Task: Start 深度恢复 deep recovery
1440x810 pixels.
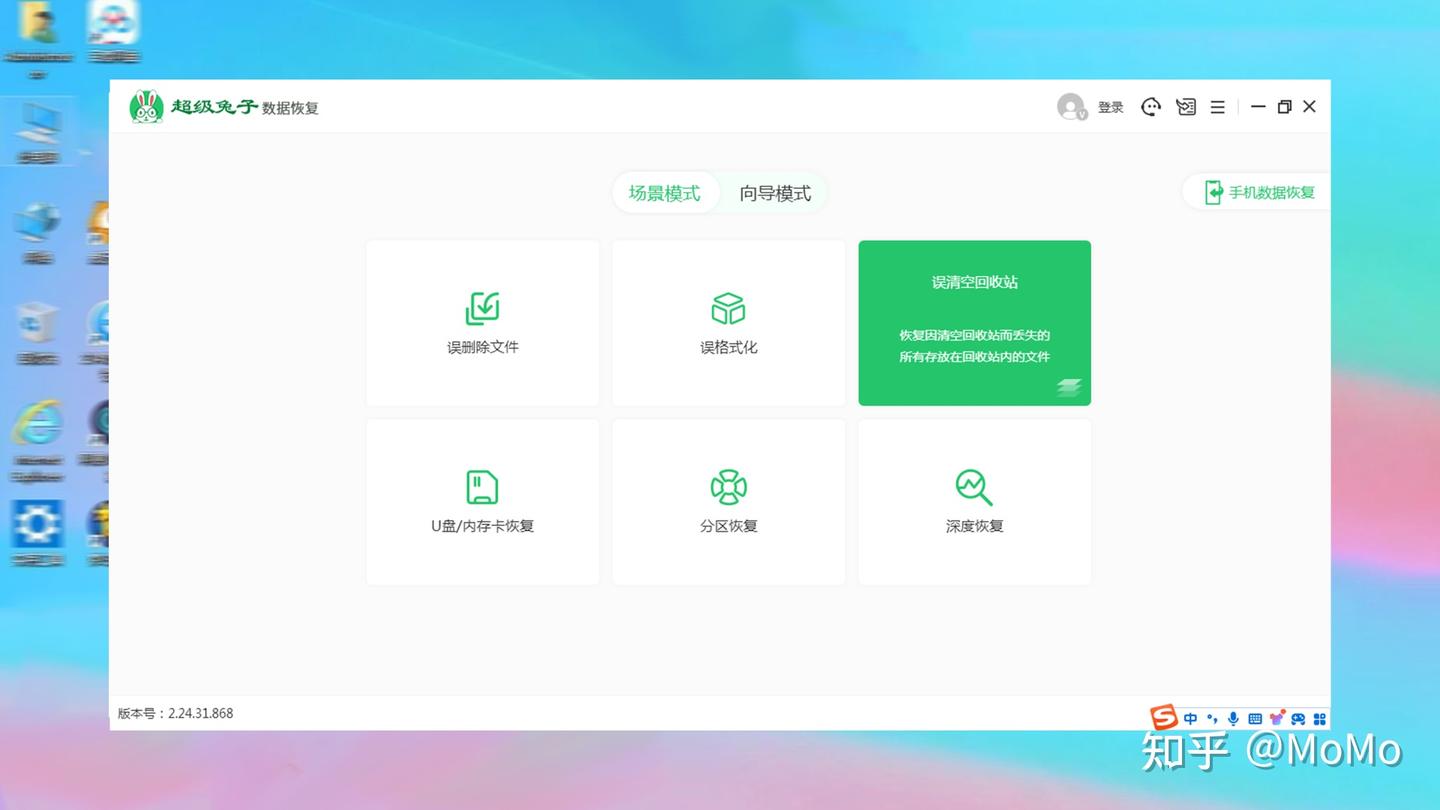Action: pos(975,502)
